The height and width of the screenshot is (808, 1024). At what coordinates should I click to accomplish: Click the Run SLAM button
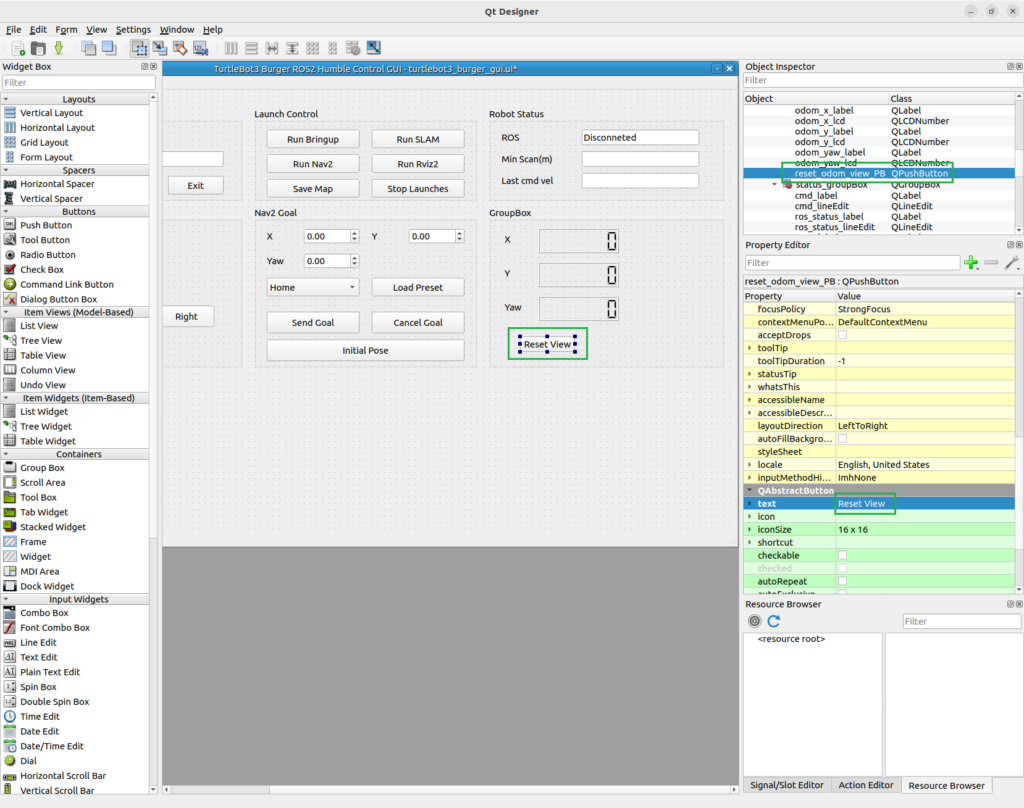(418, 139)
